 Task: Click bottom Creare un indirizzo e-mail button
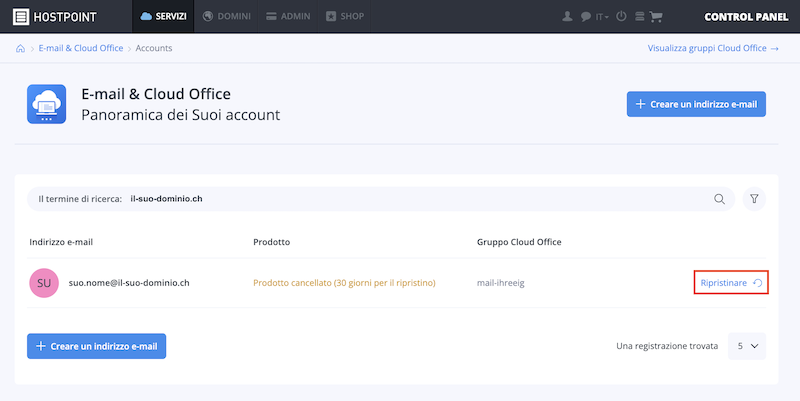96,346
